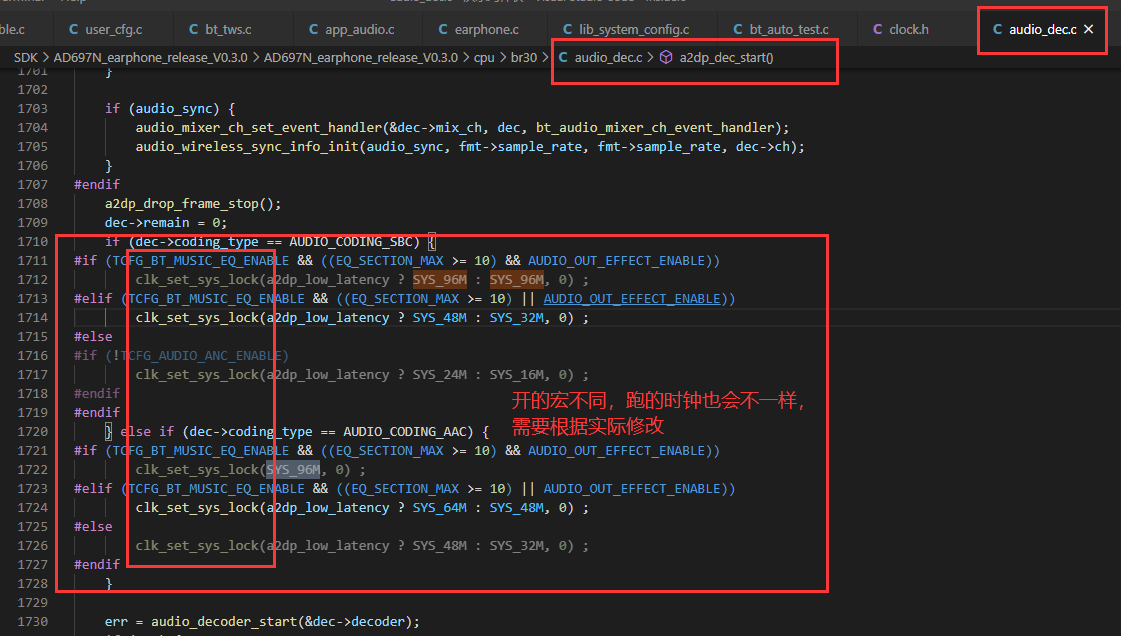
Task: Click the C file icon on lib_system_config.c tab
Action: coord(568,29)
